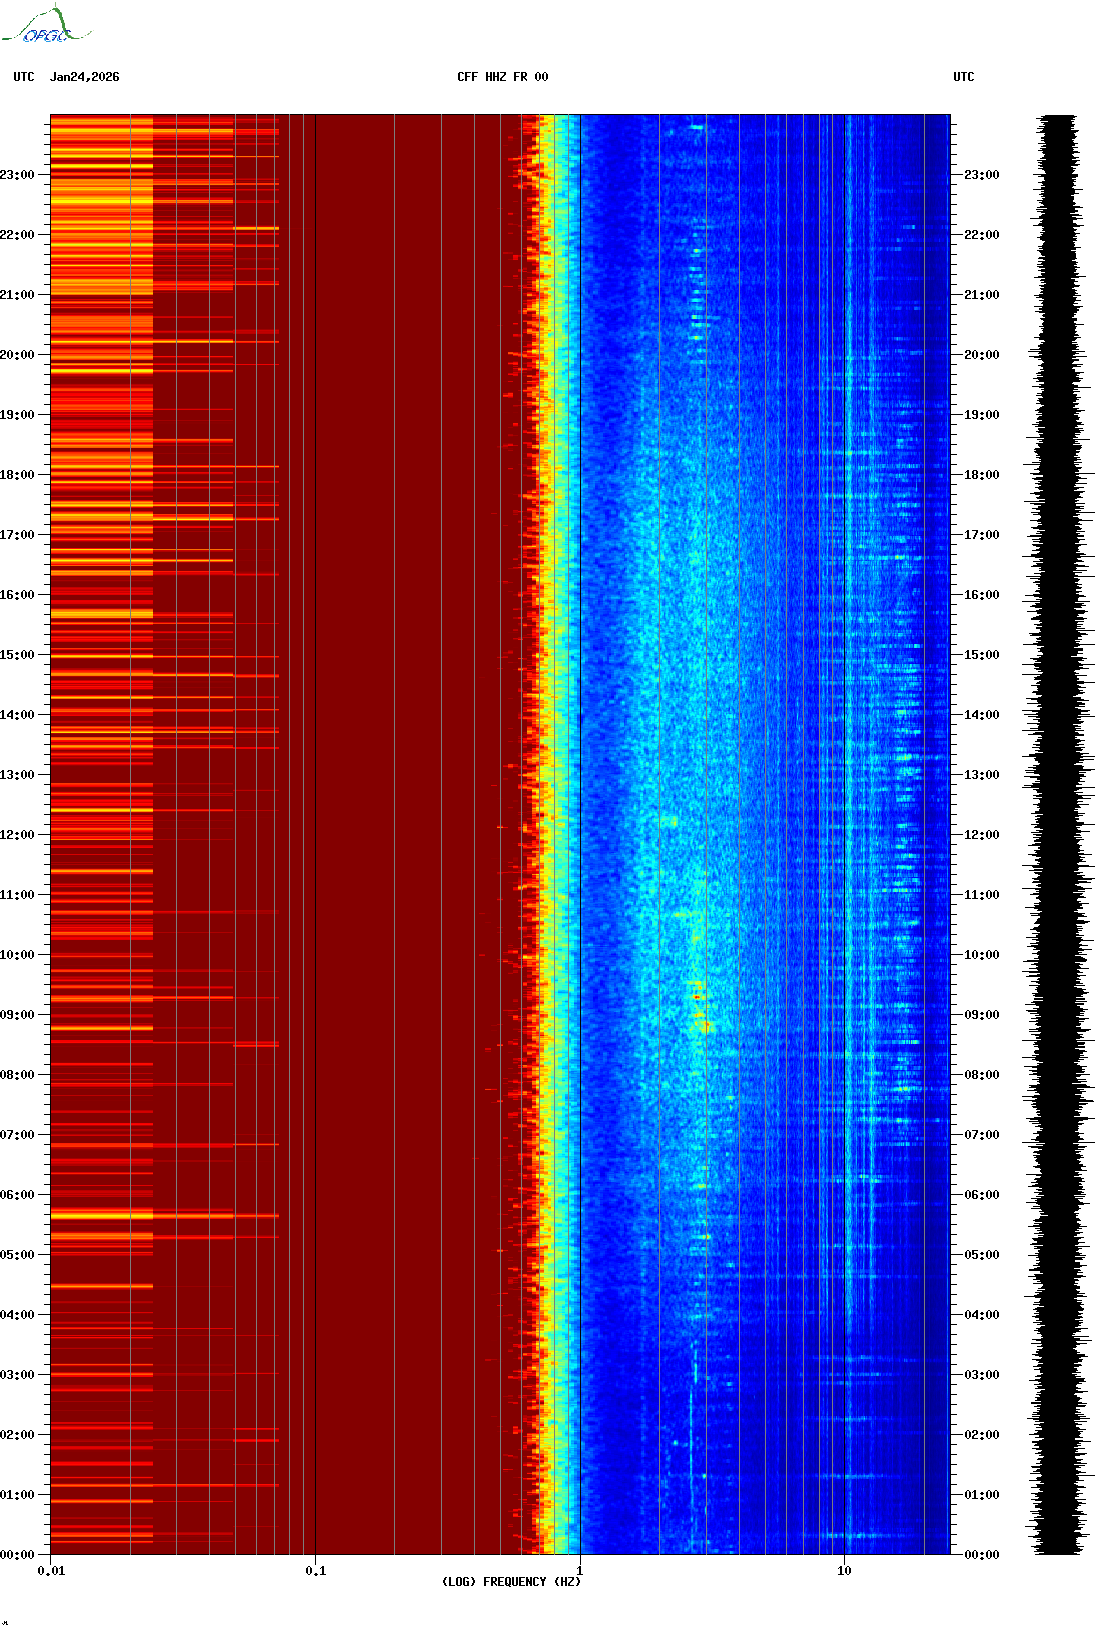Click 02:00 on the right time axis
Image resolution: width=1102 pixels, height=1634 pixels.
tap(981, 1435)
